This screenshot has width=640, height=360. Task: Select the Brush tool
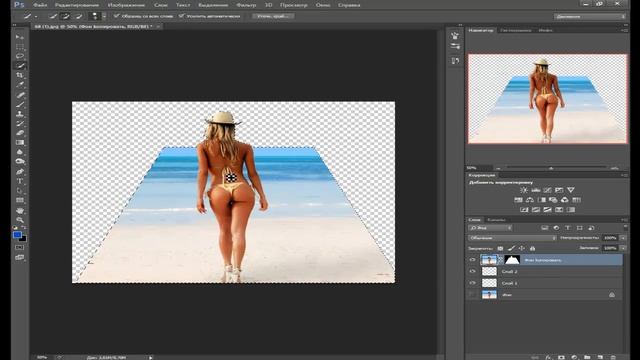click(20, 104)
